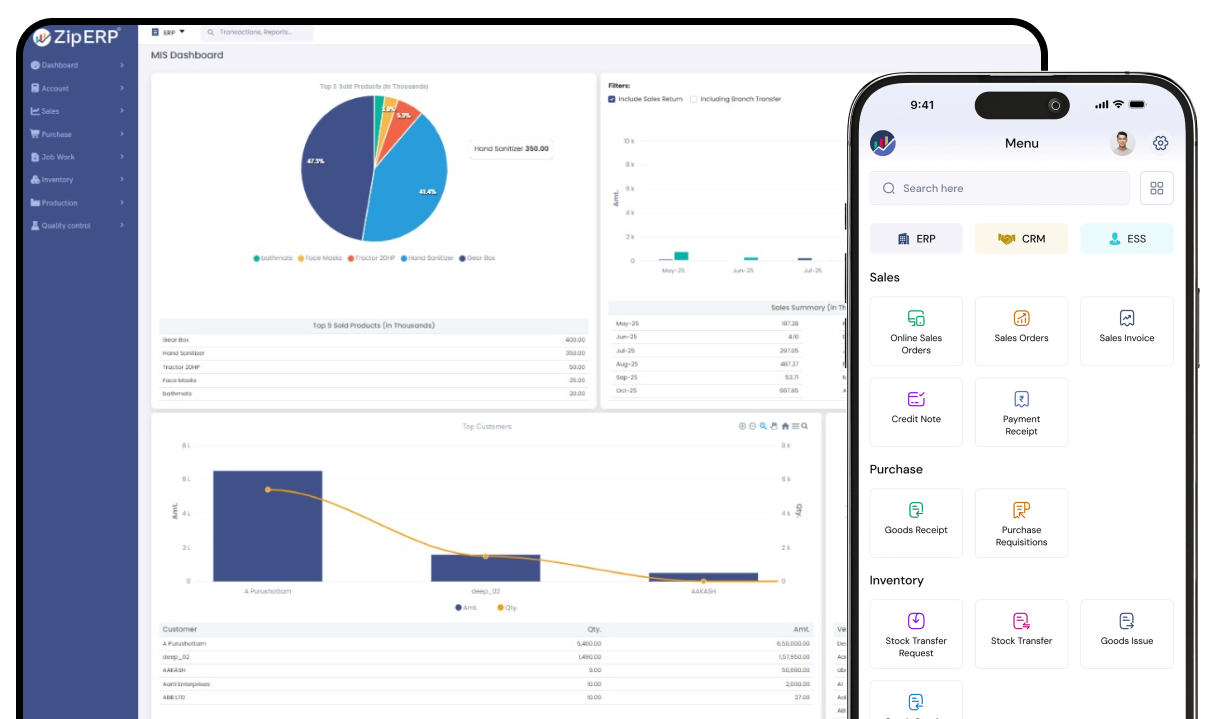Click the Transactions, Reports search field
1213x719 pixels.
(257, 32)
